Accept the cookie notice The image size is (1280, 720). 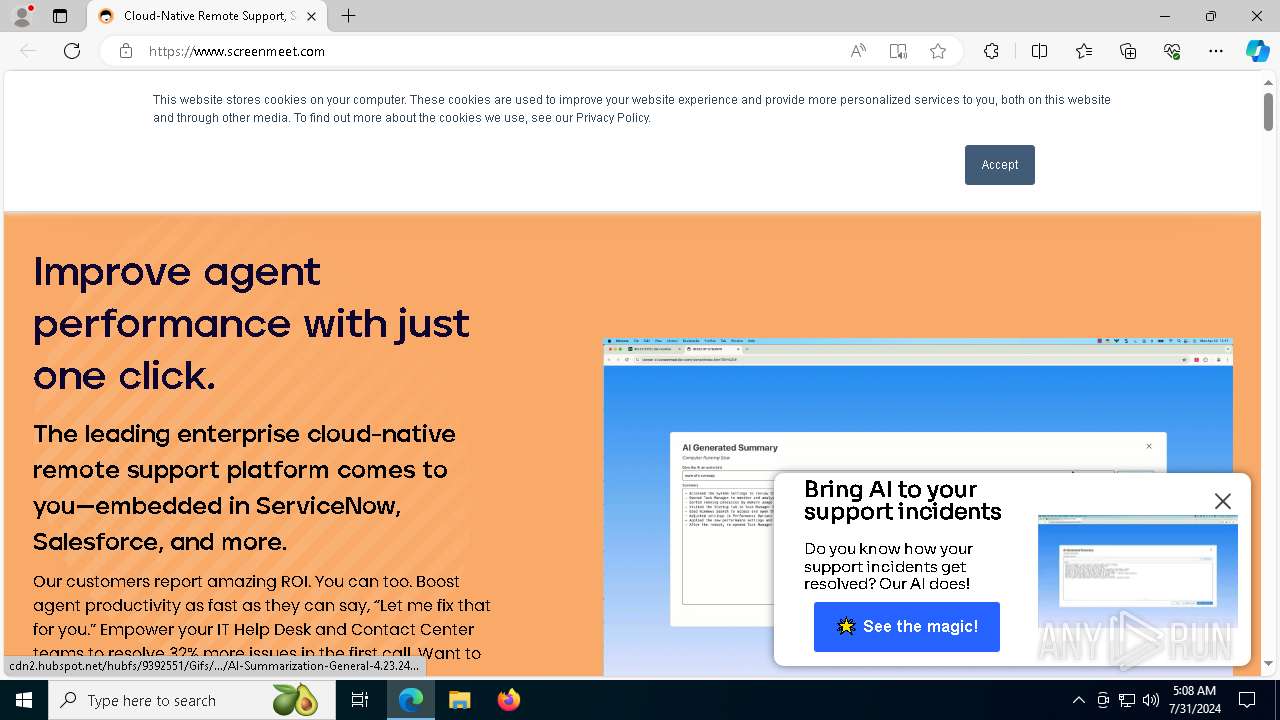pos(1000,165)
